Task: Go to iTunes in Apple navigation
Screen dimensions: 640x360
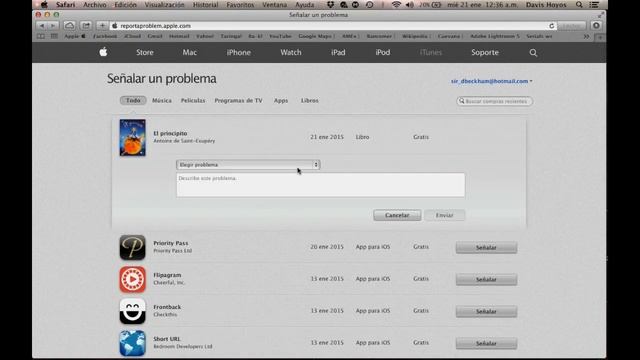Action: click(x=431, y=52)
